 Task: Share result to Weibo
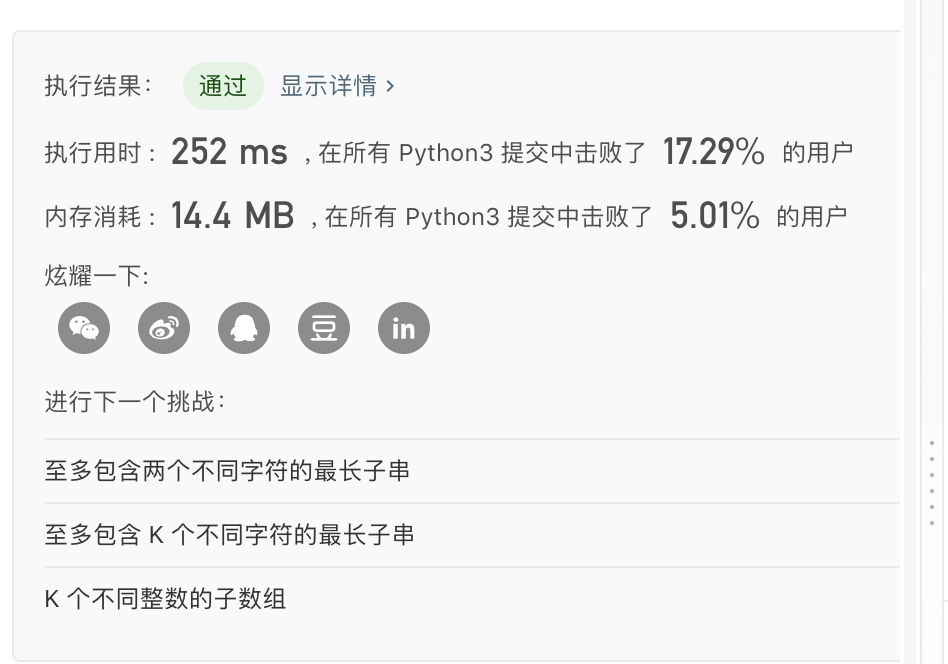tap(164, 328)
